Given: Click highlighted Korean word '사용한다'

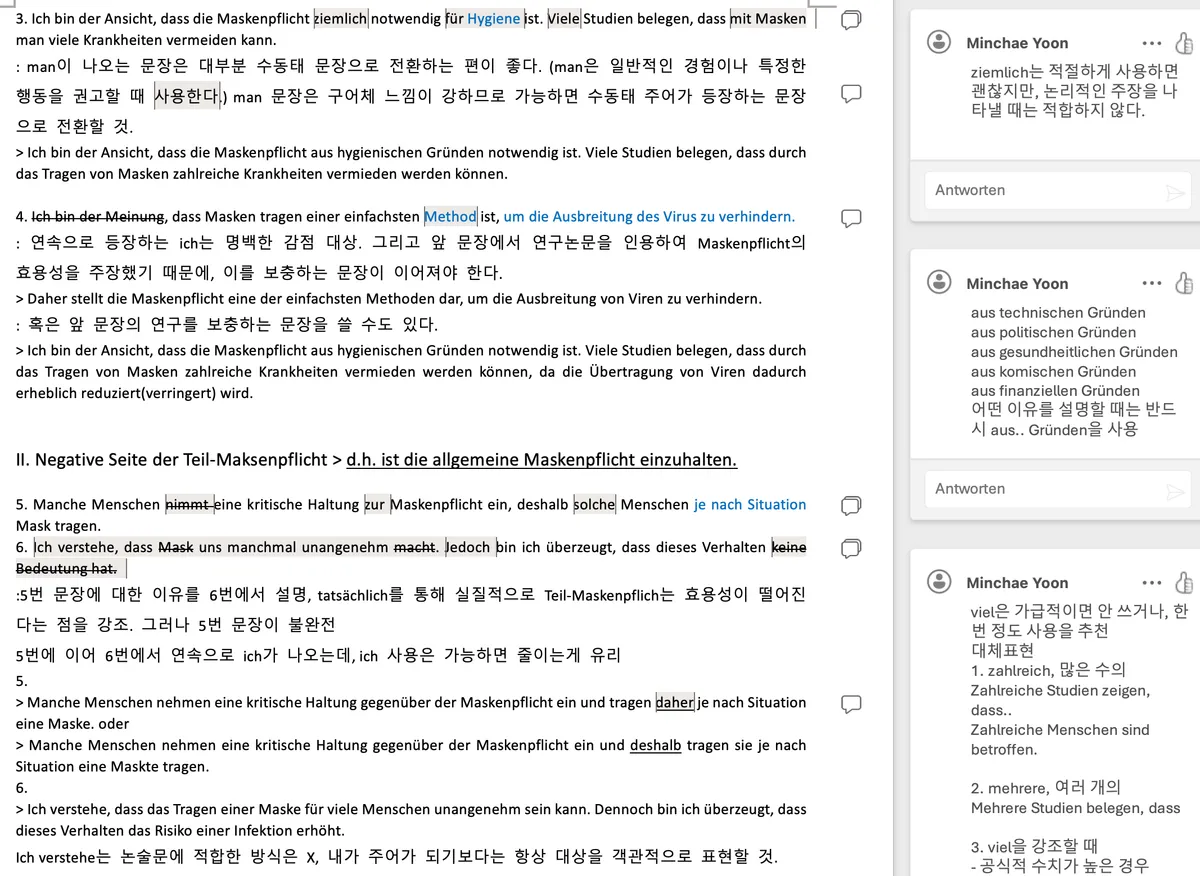Looking at the screenshot, I should [x=187, y=95].
